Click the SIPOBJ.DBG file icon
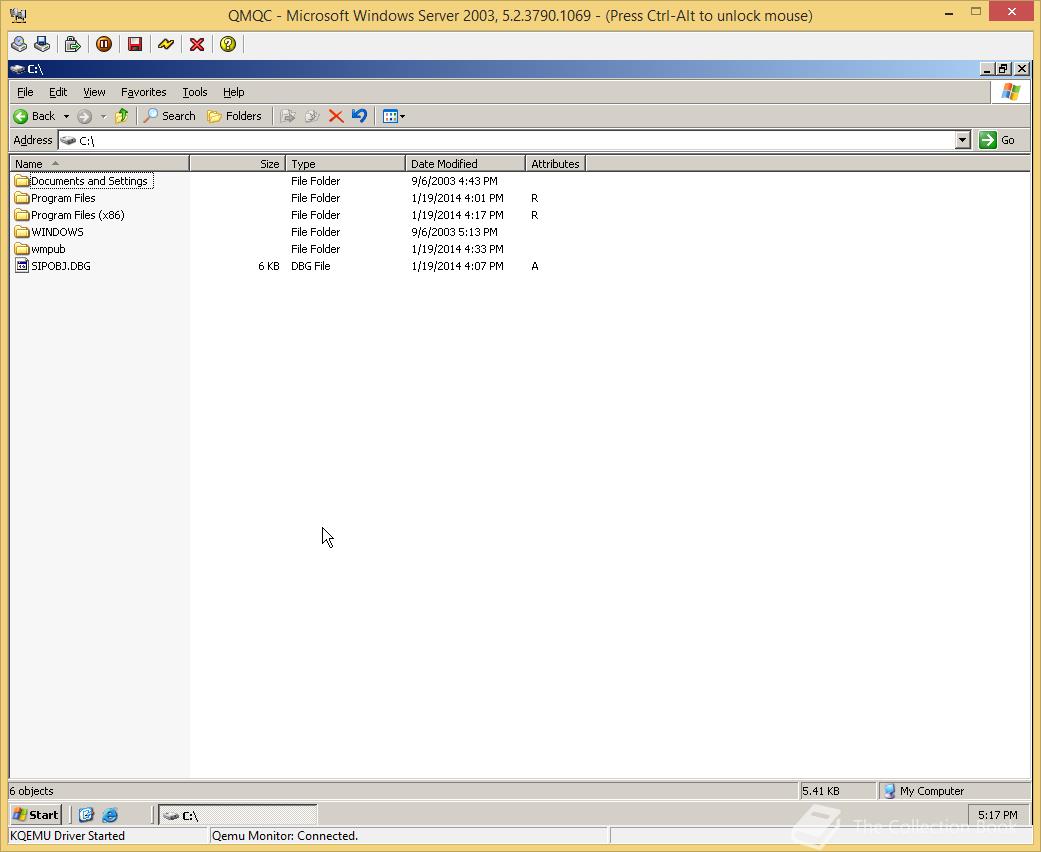1041x852 pixels. tap(21, 266)
